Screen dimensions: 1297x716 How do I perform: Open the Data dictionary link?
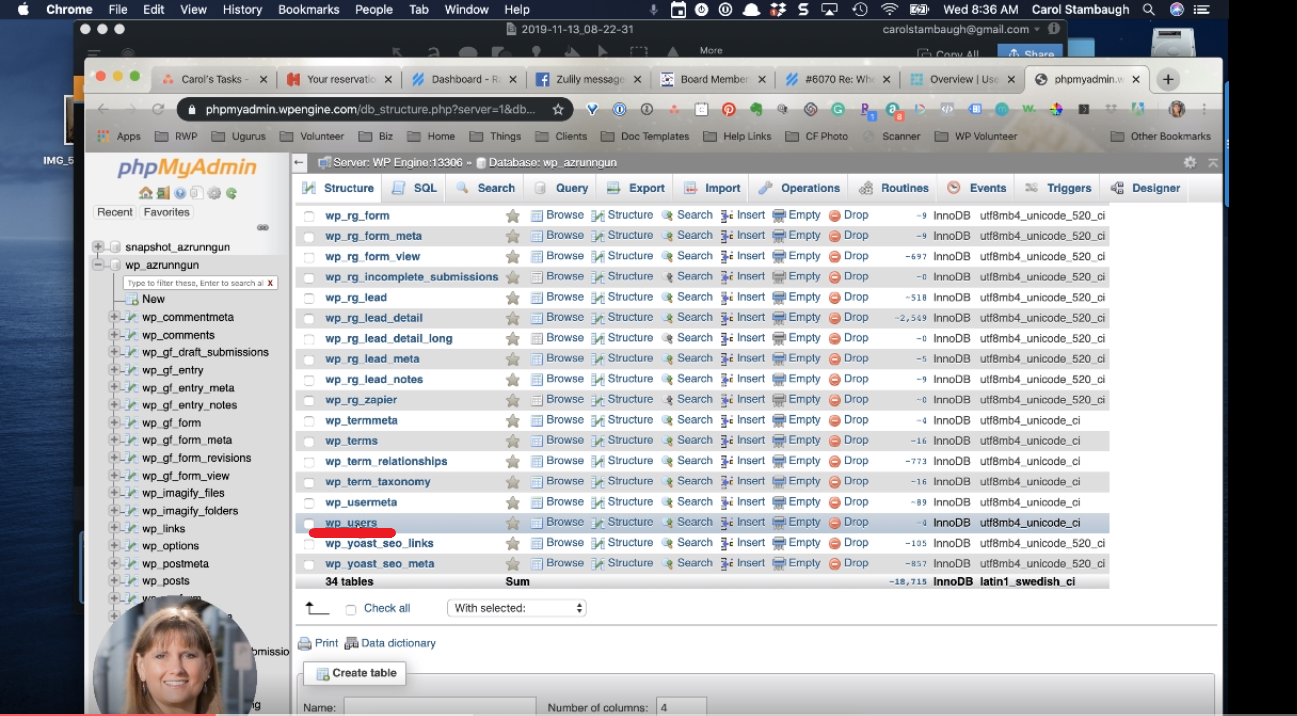(390, 643)
